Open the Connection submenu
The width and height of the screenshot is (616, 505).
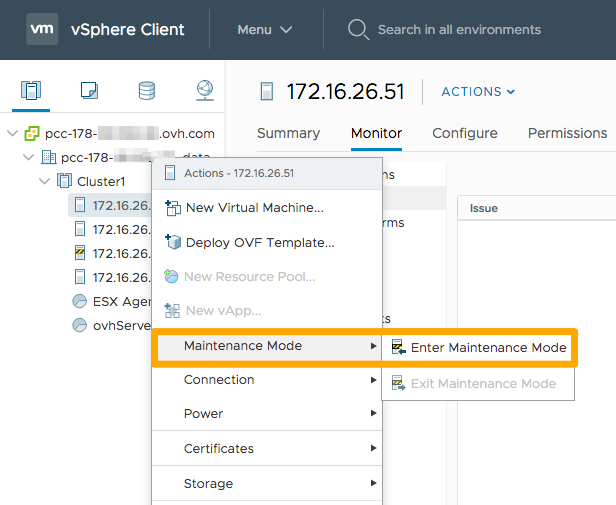tap(218, 380)
